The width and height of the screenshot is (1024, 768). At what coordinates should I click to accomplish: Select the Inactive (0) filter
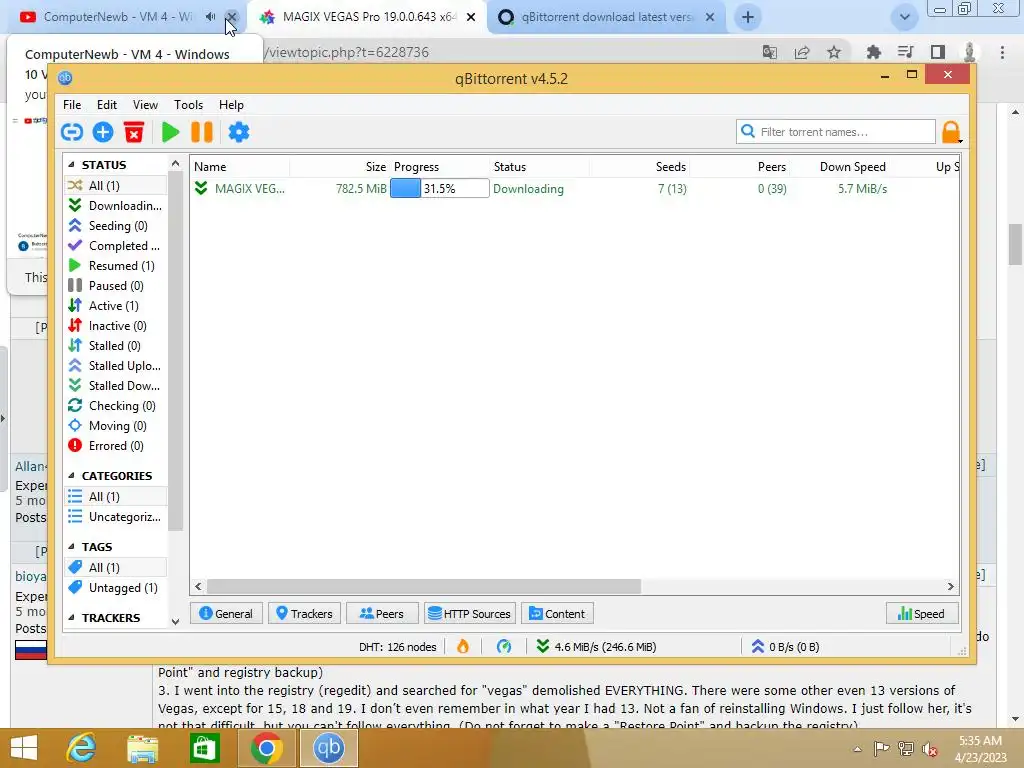pos(116,326)
